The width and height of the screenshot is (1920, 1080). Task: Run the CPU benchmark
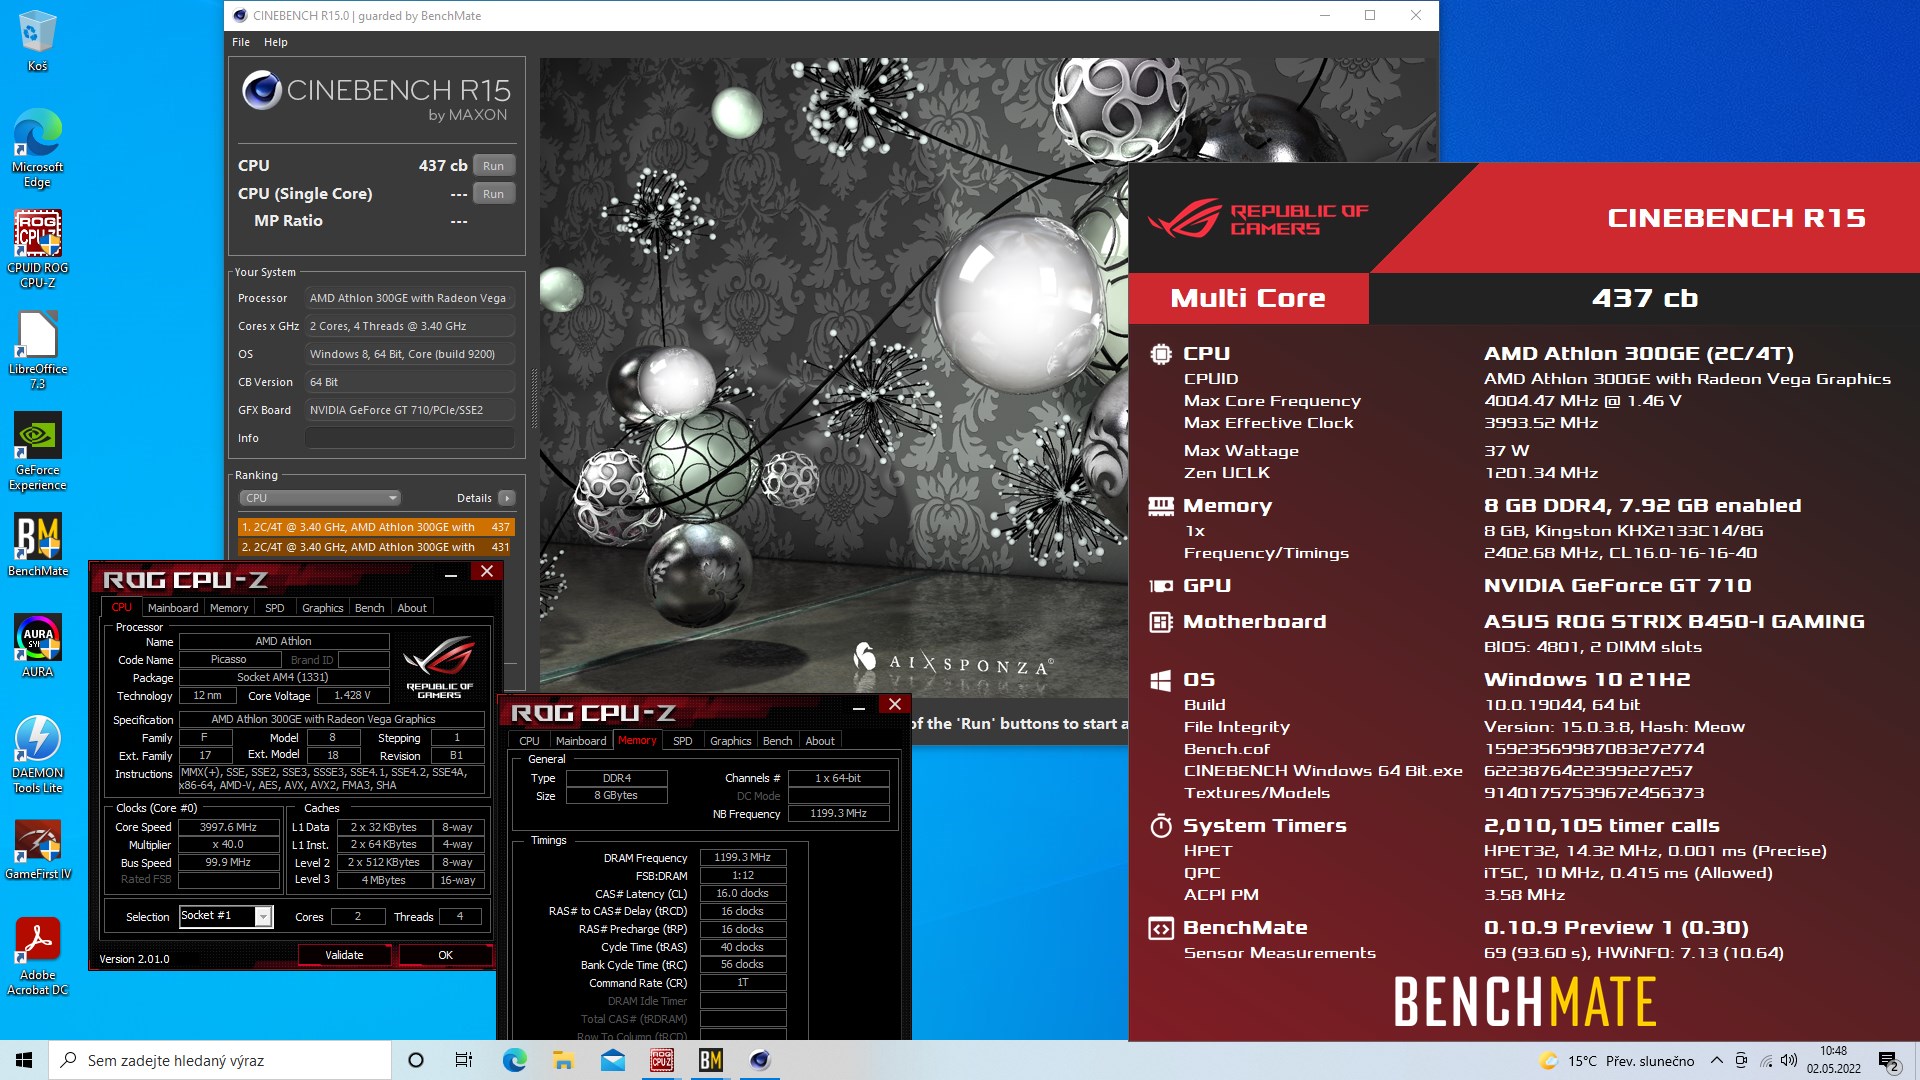[494, 166]
